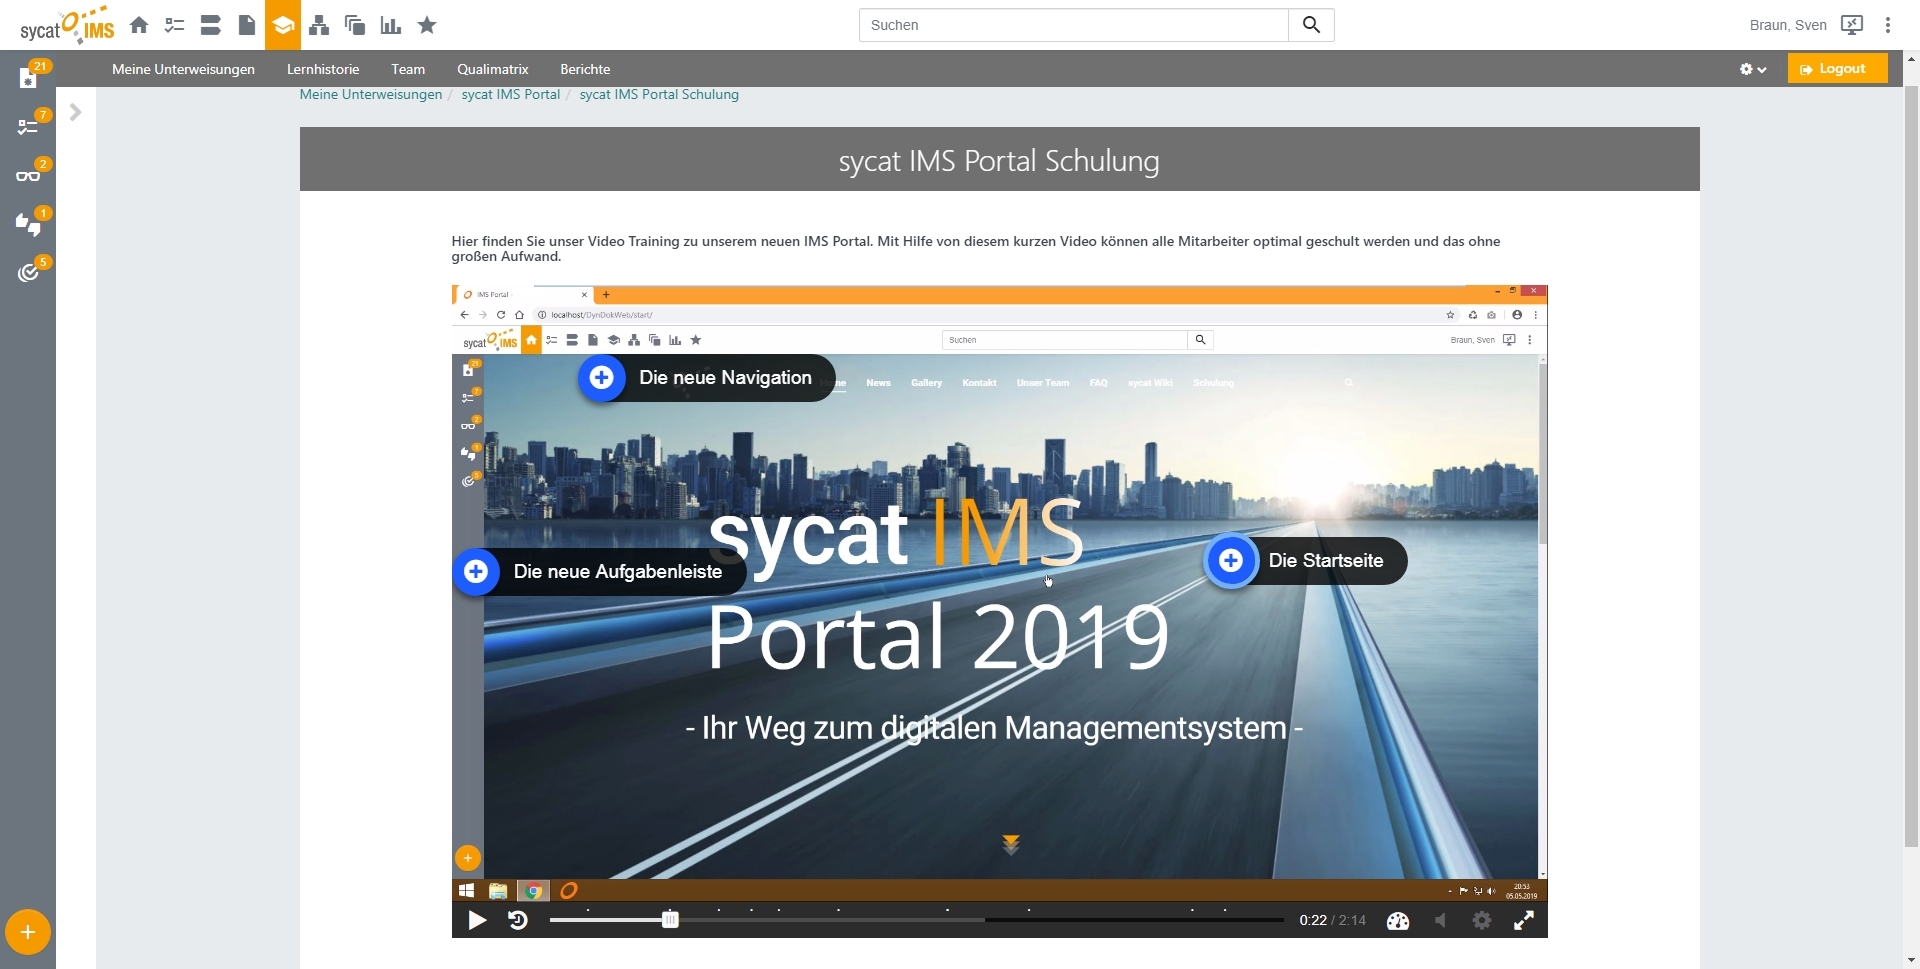Open the overlapping windows icon in top toolbar

(355, 25)
